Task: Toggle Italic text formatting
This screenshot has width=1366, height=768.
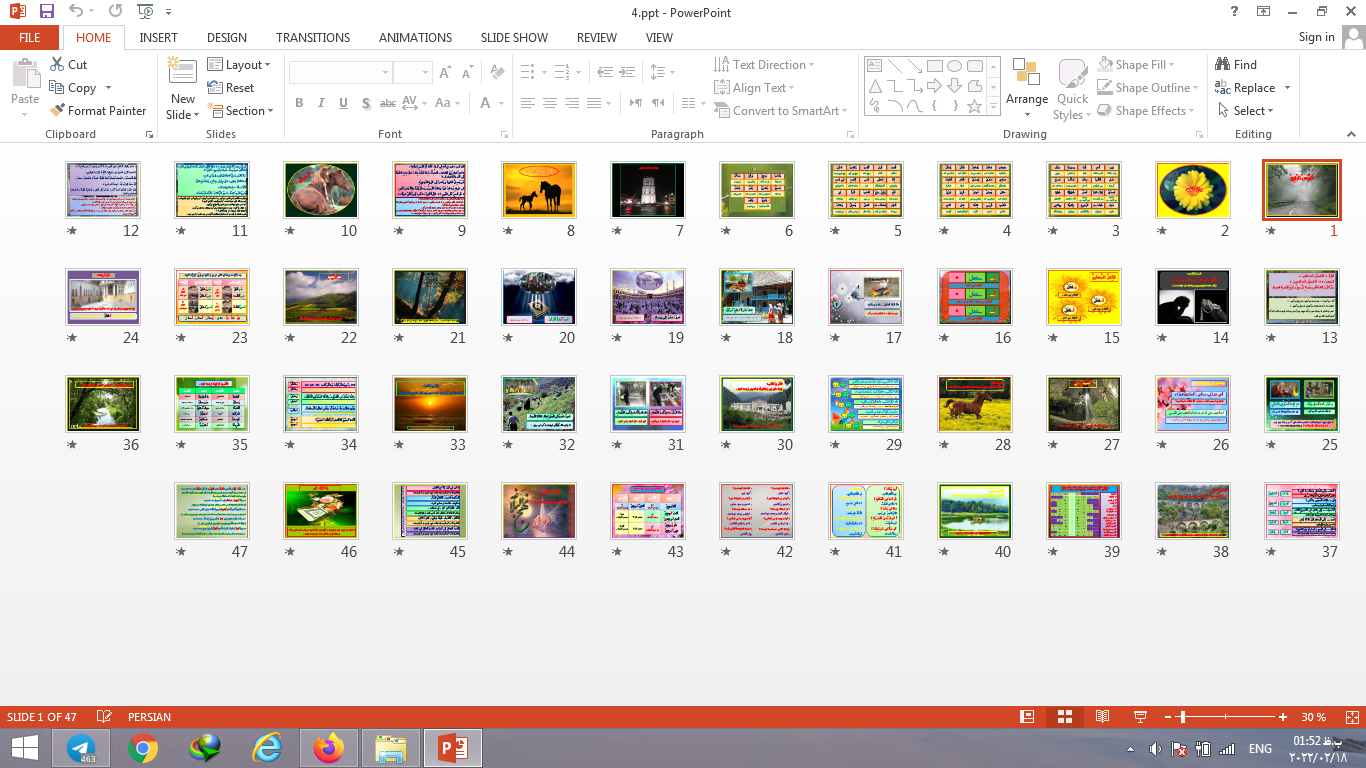Action: (x=321, y=103)
